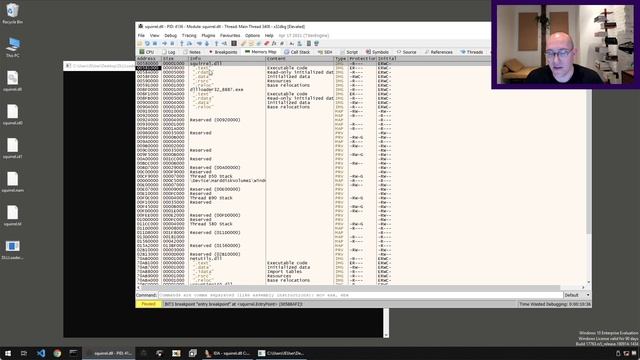
Task: Open the Debug menu
Action: 170,36
